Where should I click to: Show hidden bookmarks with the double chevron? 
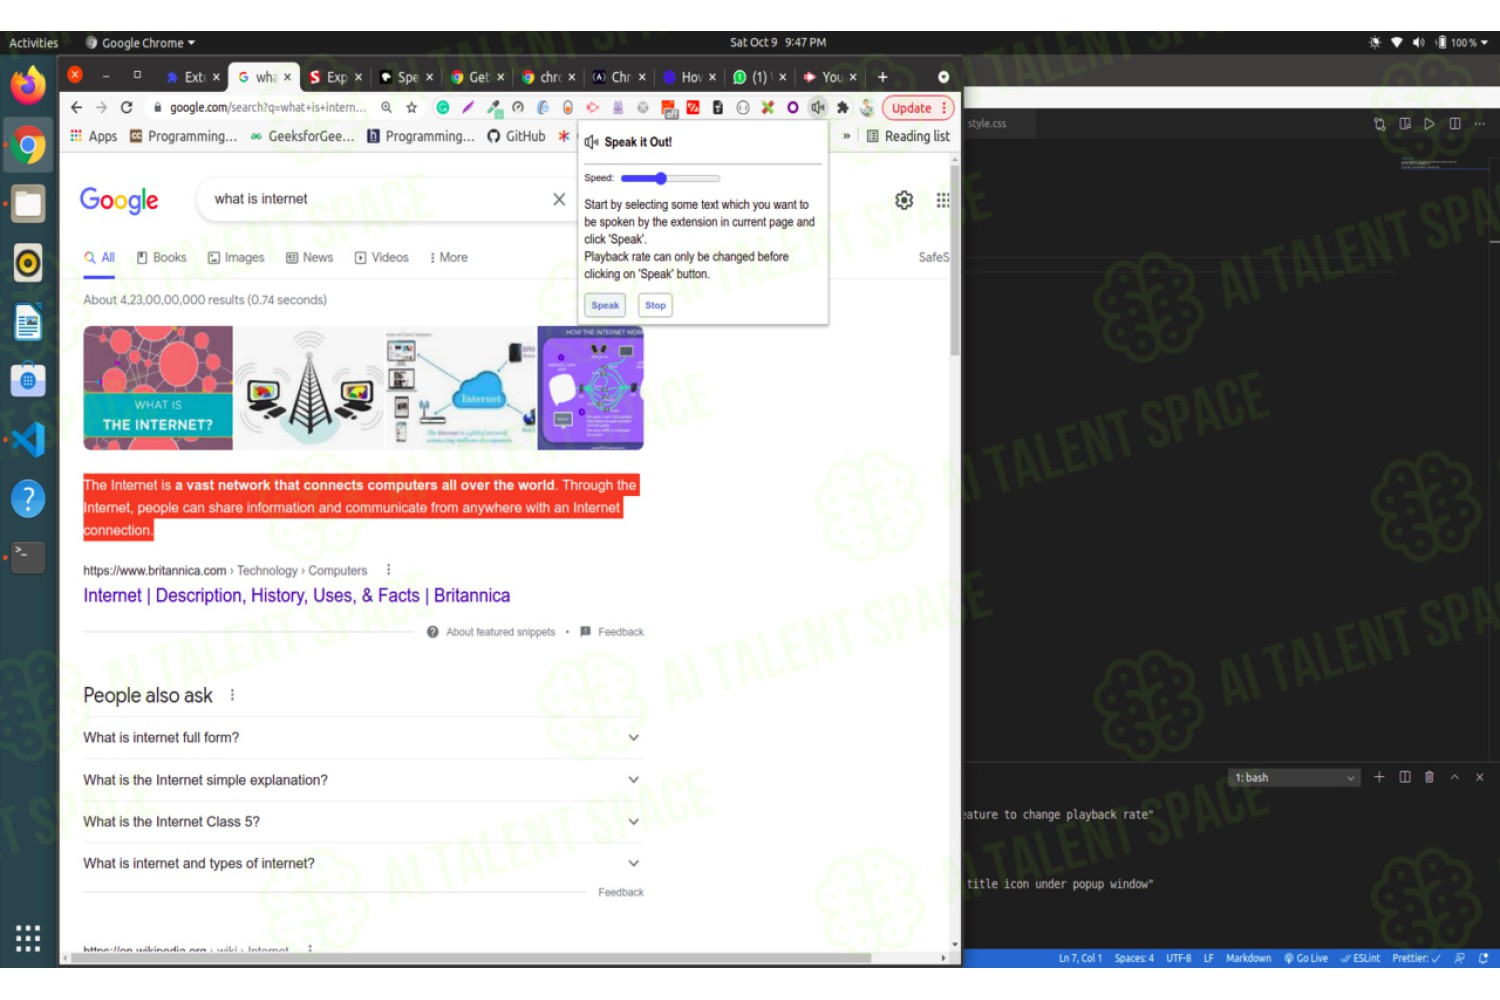pyautogui.click(x=847, y=136)
